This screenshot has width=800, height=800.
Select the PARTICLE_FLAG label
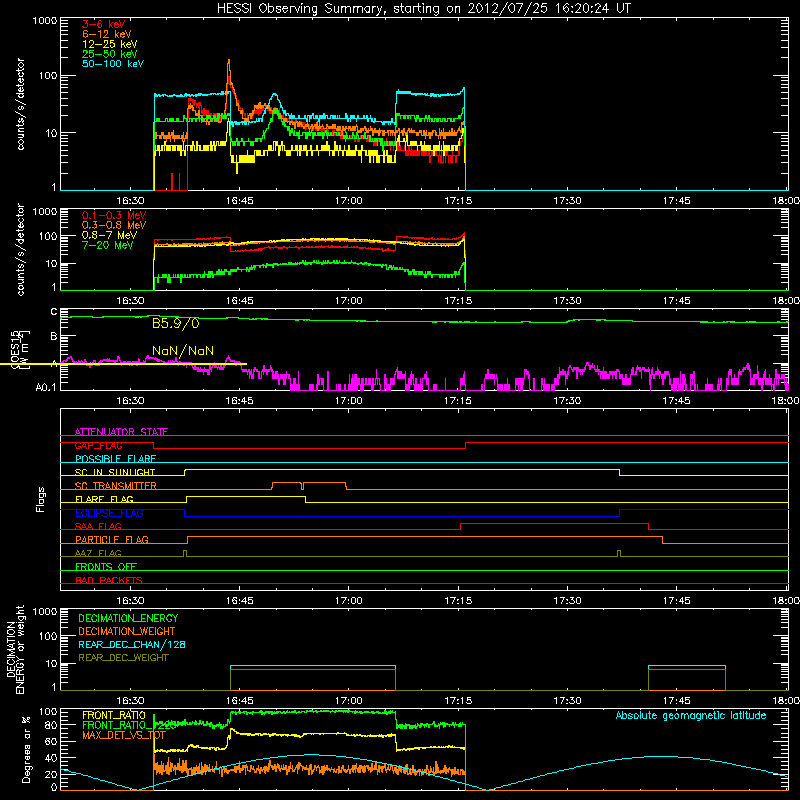pyautogui.click(x=112, y=539)
